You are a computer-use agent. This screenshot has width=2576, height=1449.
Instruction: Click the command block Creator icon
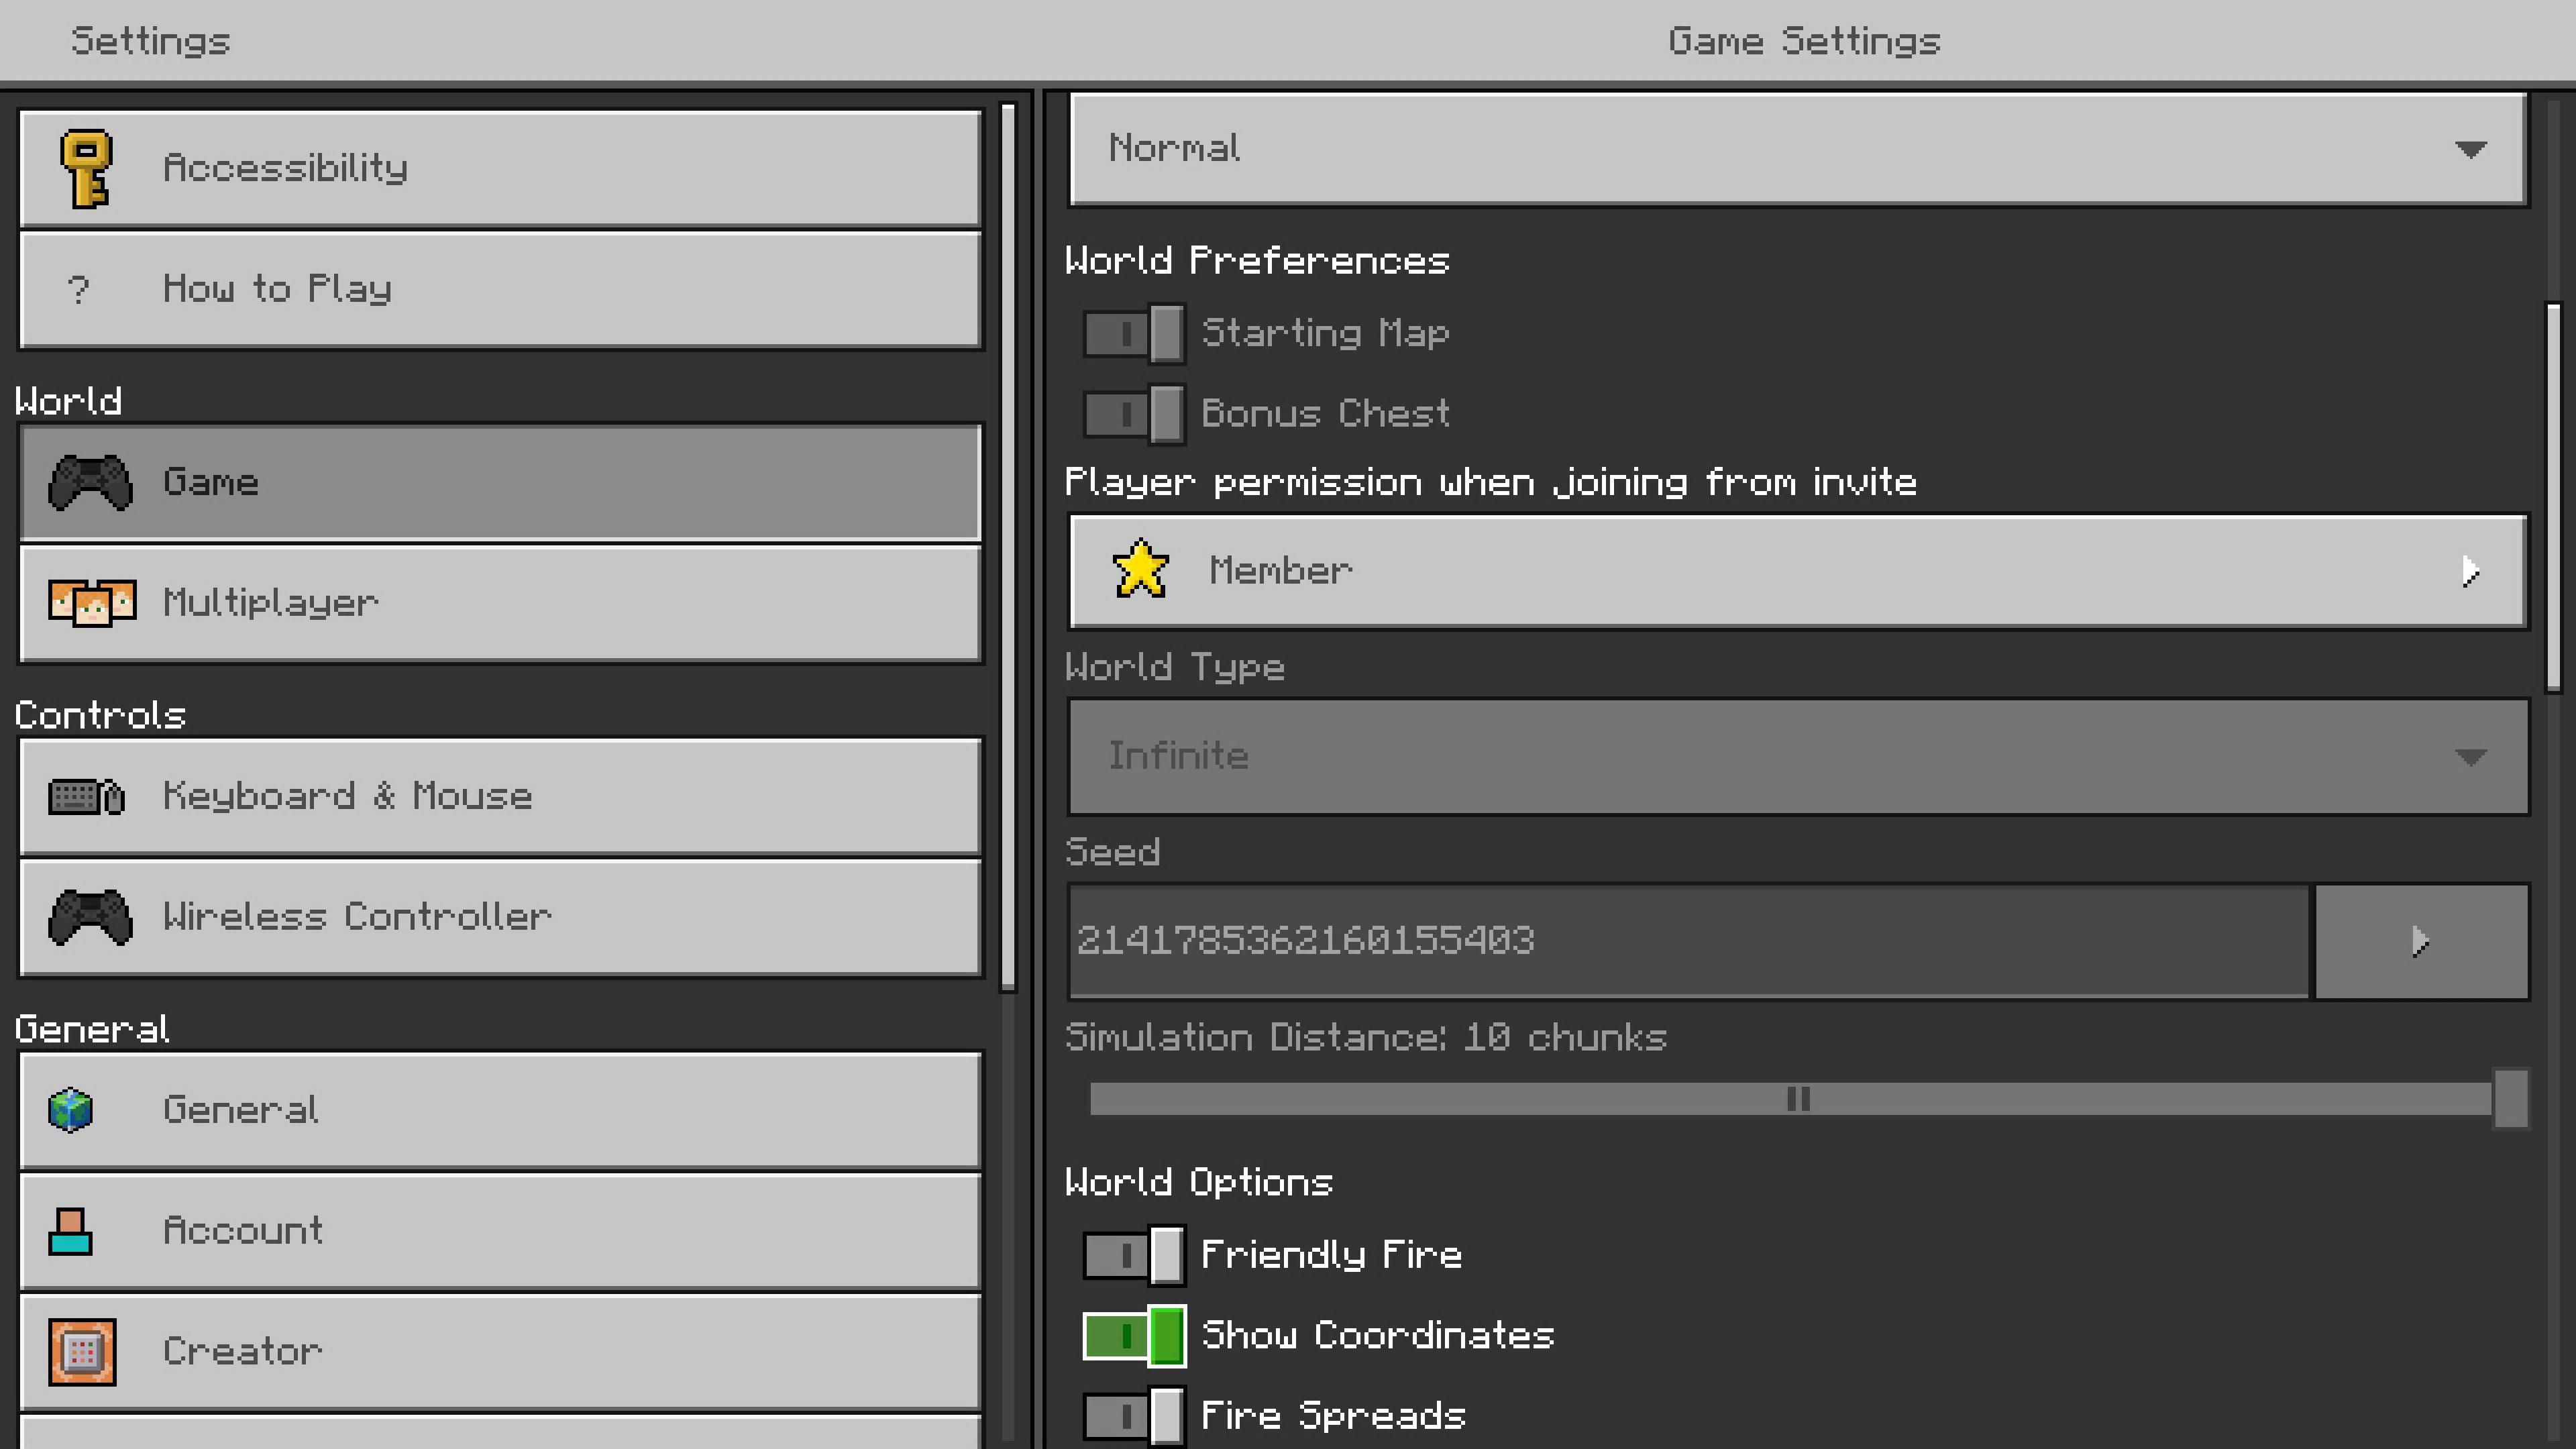pos(82,1352)
